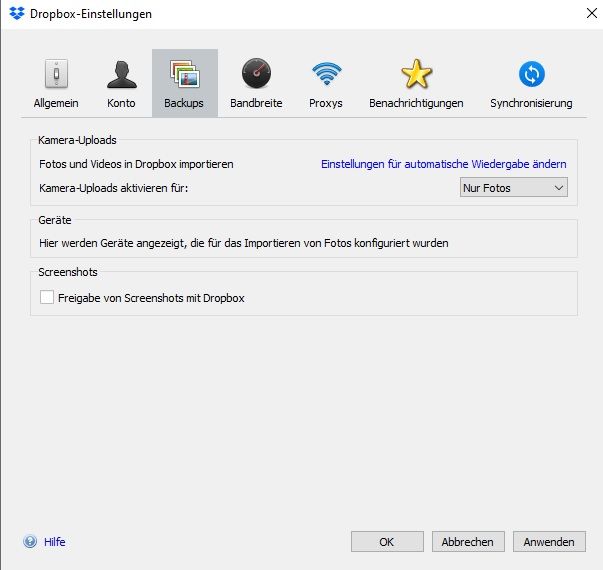The image size is (603, 570).
Task: Click the Benachrichtigungen yellow star icon
Action: click(416, 75)
